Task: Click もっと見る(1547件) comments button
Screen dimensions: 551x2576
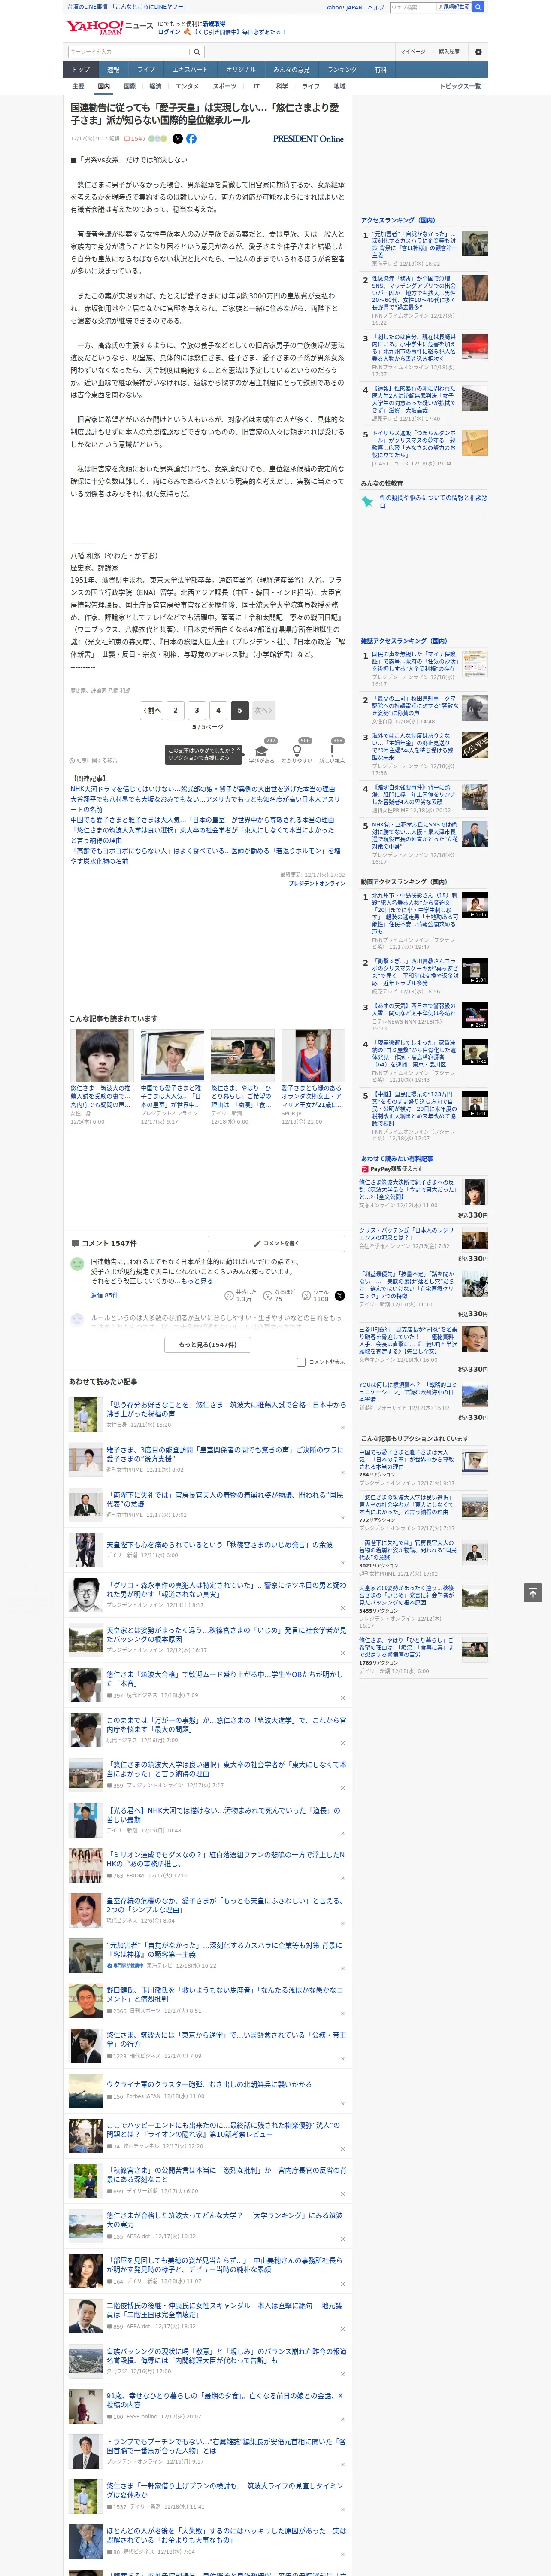Action: coord(208,1345)
